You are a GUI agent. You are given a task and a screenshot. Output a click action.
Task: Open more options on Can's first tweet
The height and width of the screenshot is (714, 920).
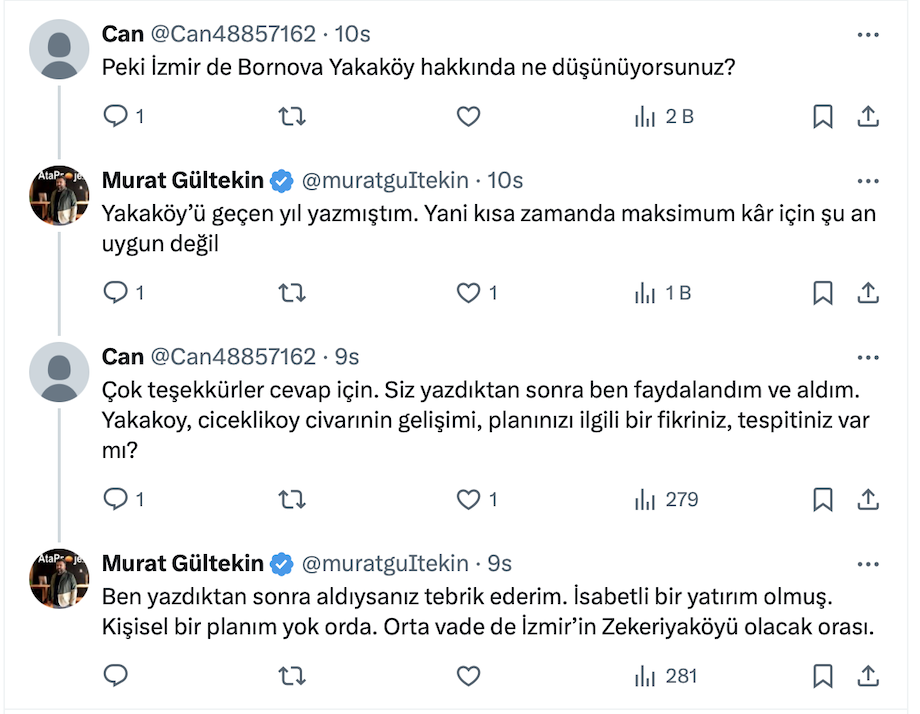click(868, 34)
